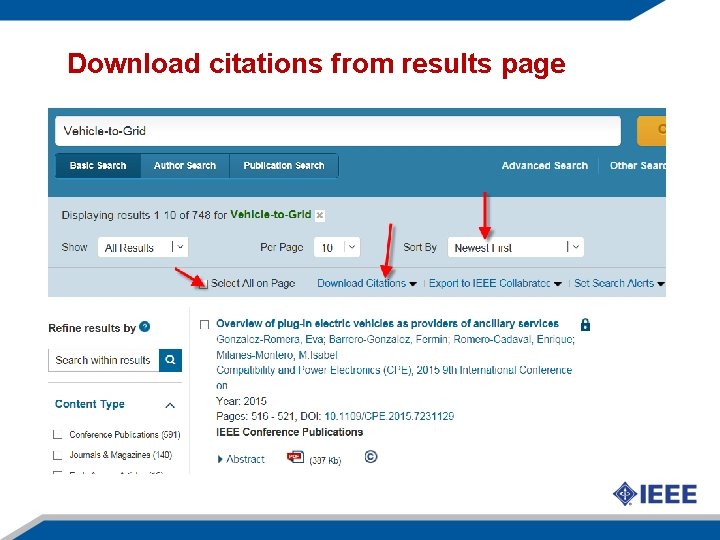
Task: Expand Export to IEEE Collabratec menu
Action: 495,283
